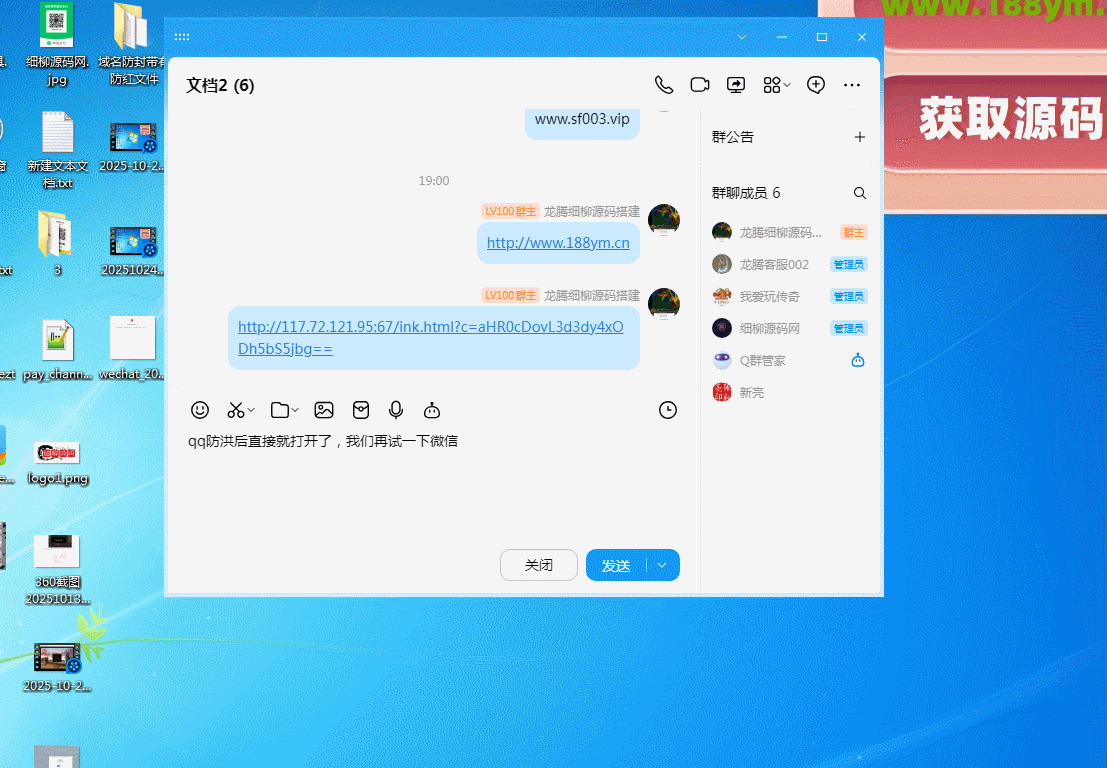Image resolution: width=1107 pixels, height=768 pixels.
Task: Open the emoji picker
Action: (200, 410)
